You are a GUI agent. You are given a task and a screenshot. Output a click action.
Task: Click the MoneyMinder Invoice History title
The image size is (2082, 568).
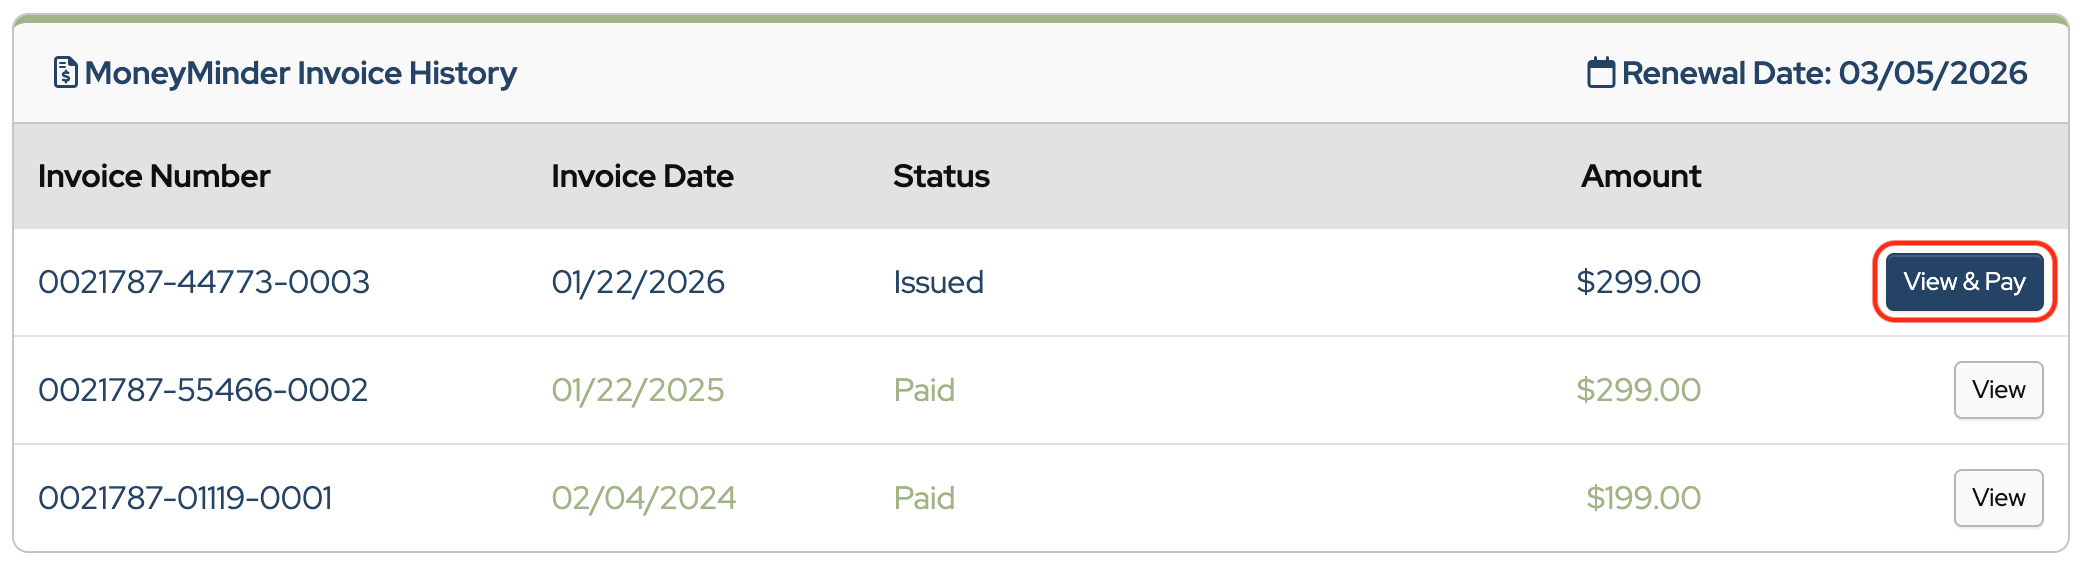(300, 73)
